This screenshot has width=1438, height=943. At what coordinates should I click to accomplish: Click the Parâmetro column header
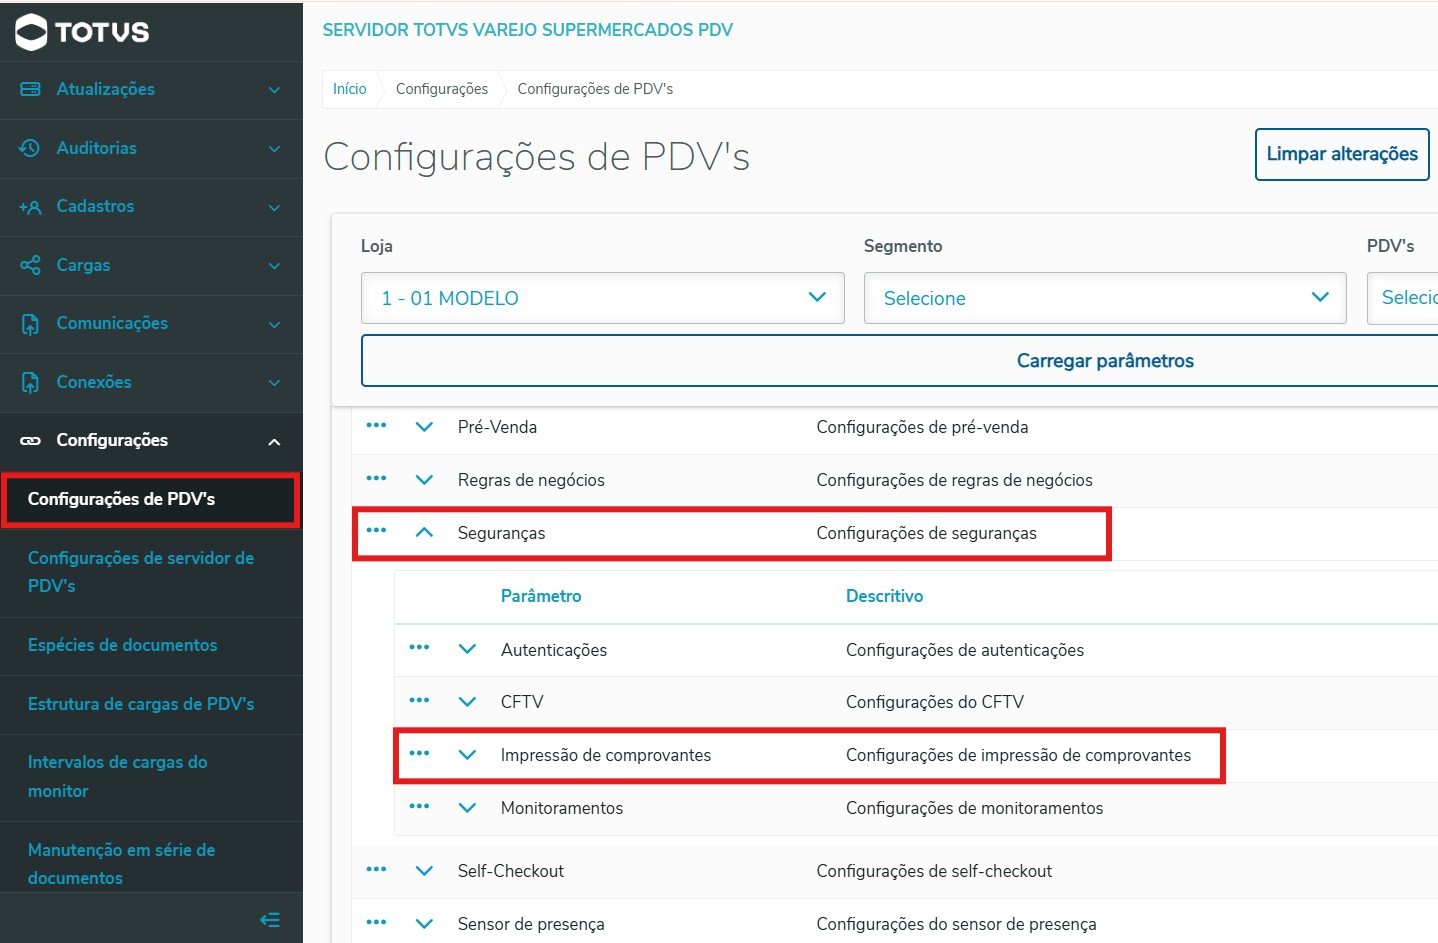(x=541, y=596)
